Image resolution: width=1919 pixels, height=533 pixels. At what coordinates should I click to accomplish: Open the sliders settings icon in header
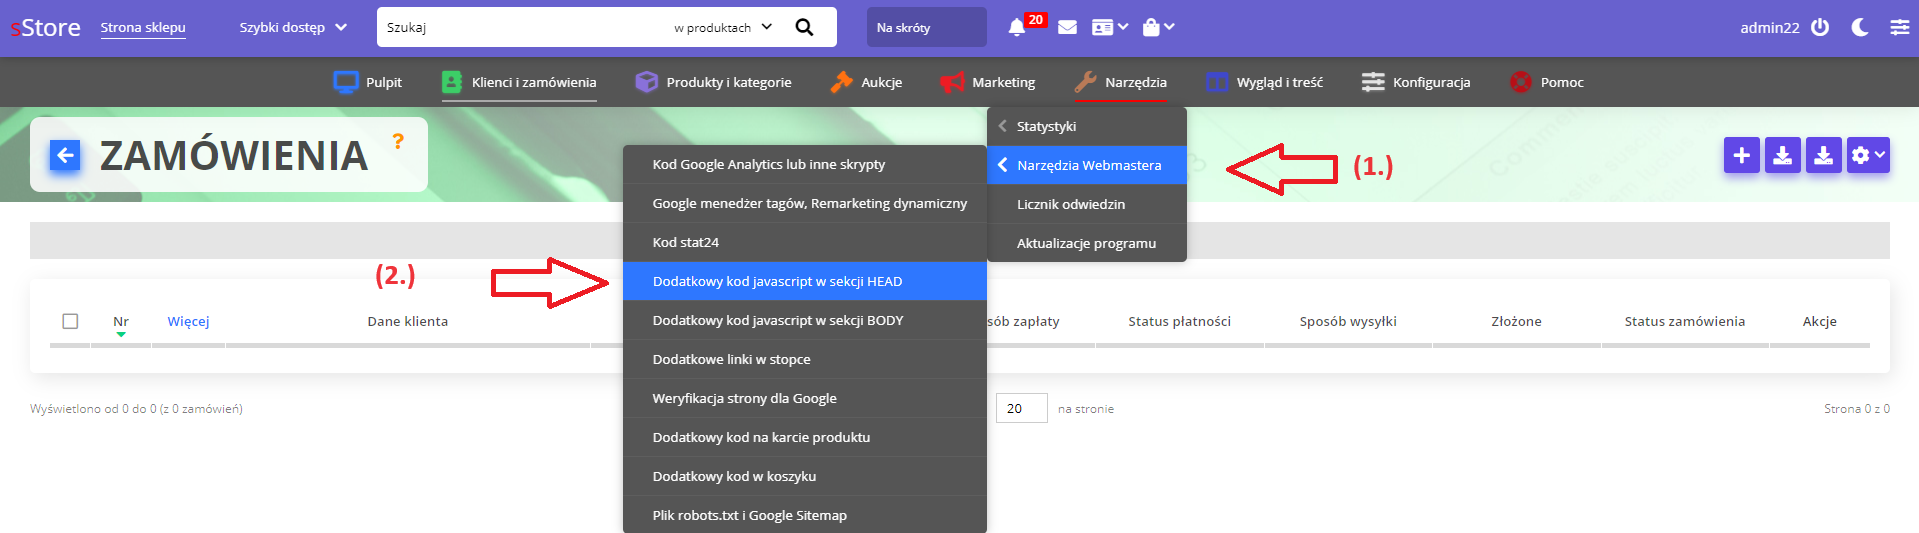[1899, 28]
